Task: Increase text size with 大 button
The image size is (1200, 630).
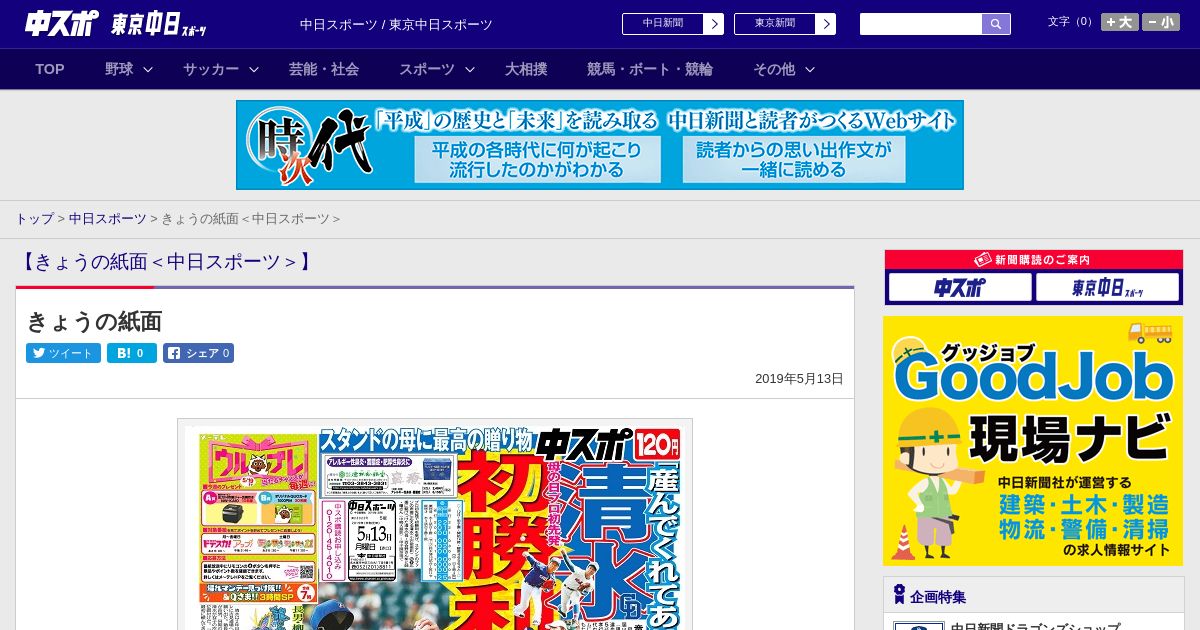Action: point(1120,22)
